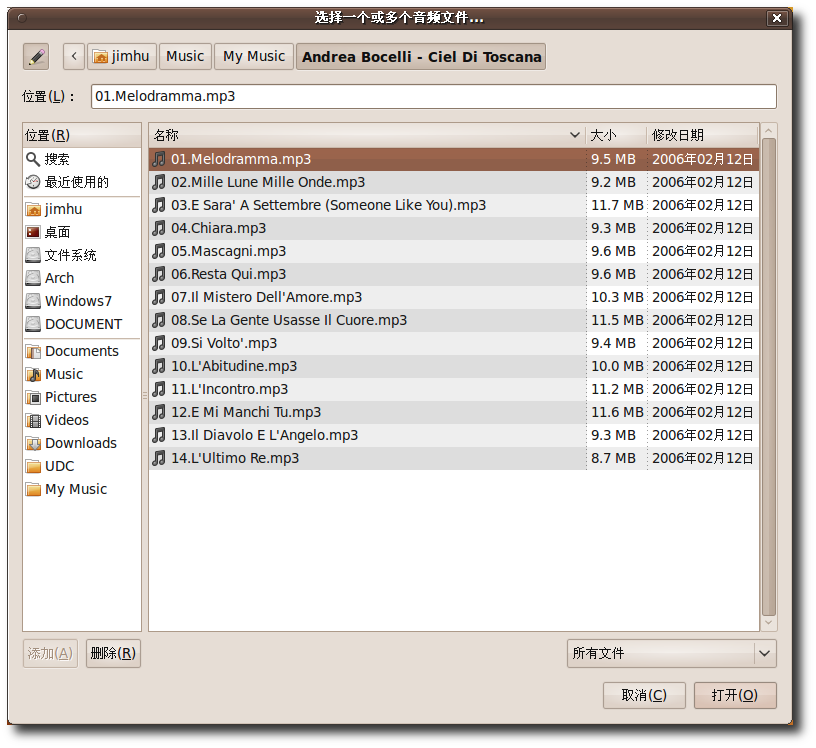
Task: Click the 添加(A) add bookmark button
Action: [50, 653]
